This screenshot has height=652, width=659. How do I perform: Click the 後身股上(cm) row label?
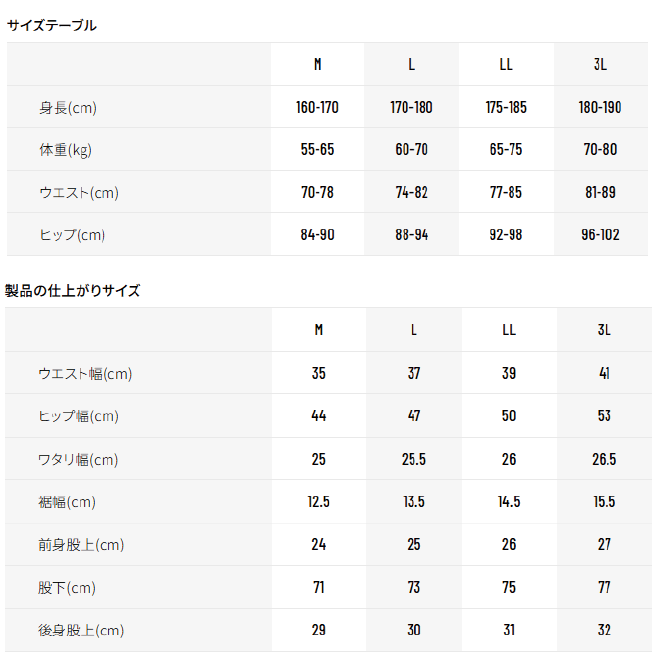81,631
